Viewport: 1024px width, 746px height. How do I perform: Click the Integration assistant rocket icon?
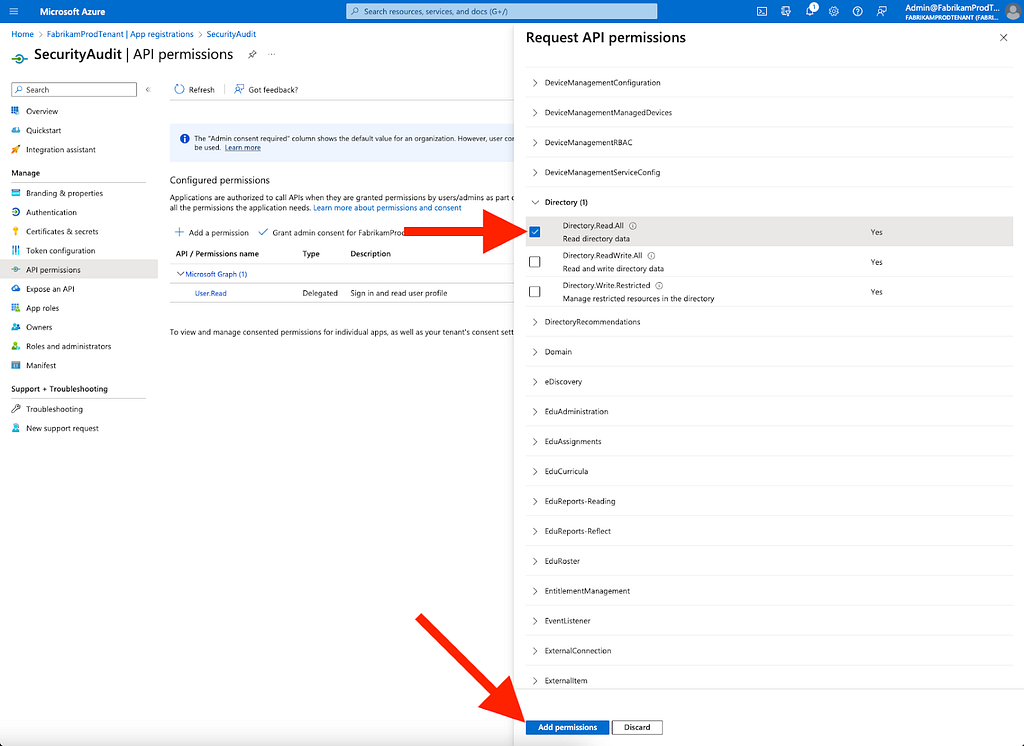pos(16,150)
